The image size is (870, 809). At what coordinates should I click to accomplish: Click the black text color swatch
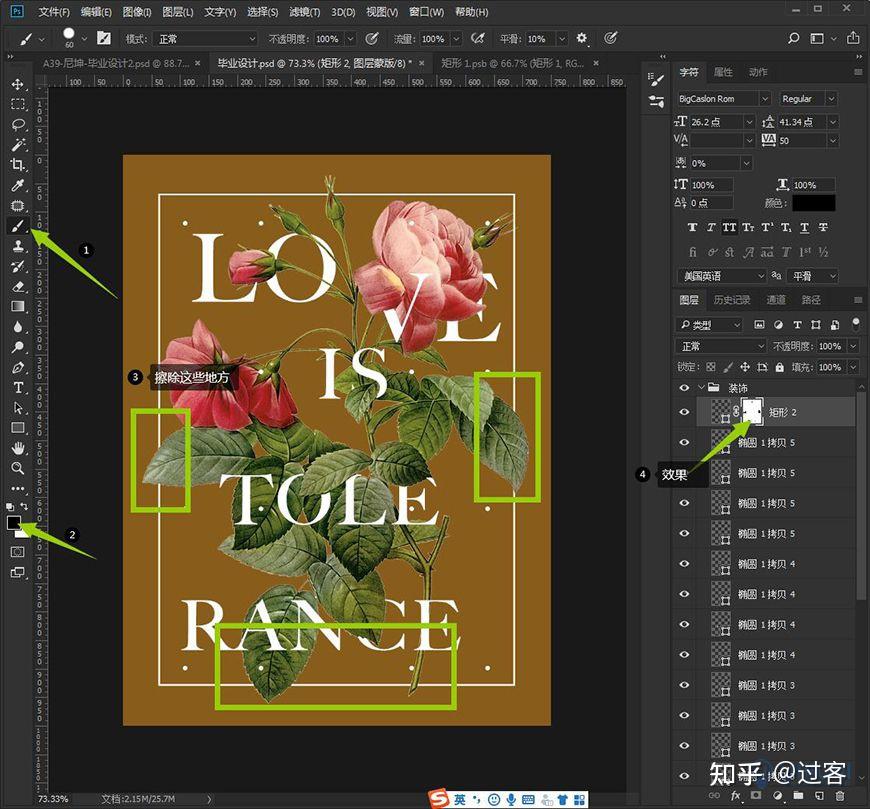(x=813, y=203)
